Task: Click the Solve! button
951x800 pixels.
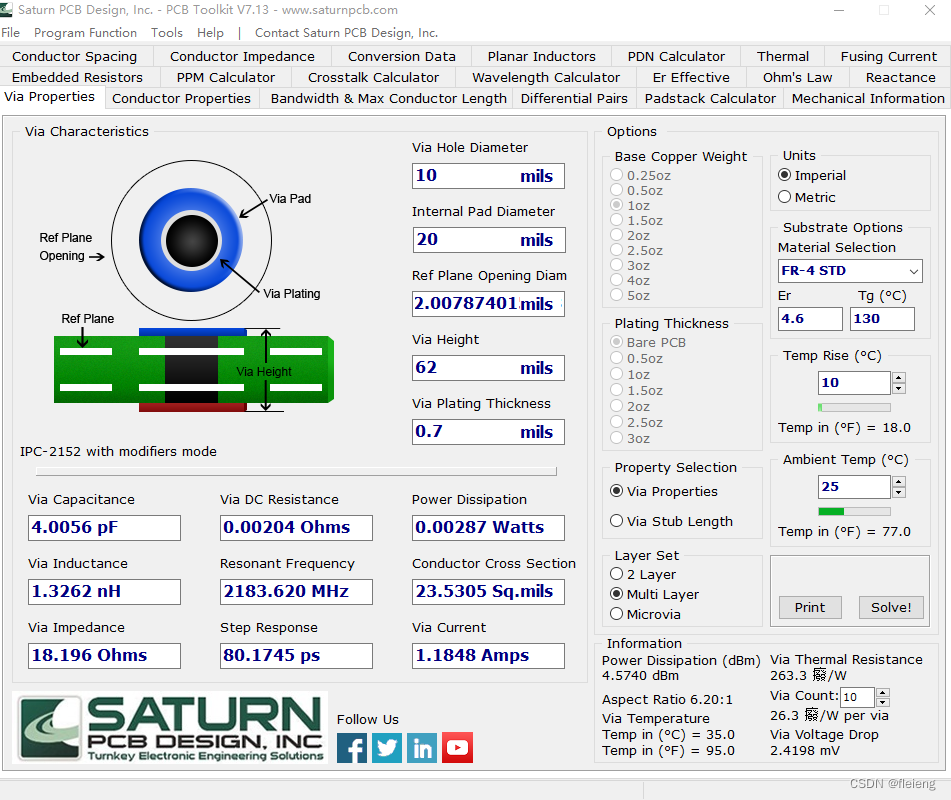Action: [x=891, y=607]
